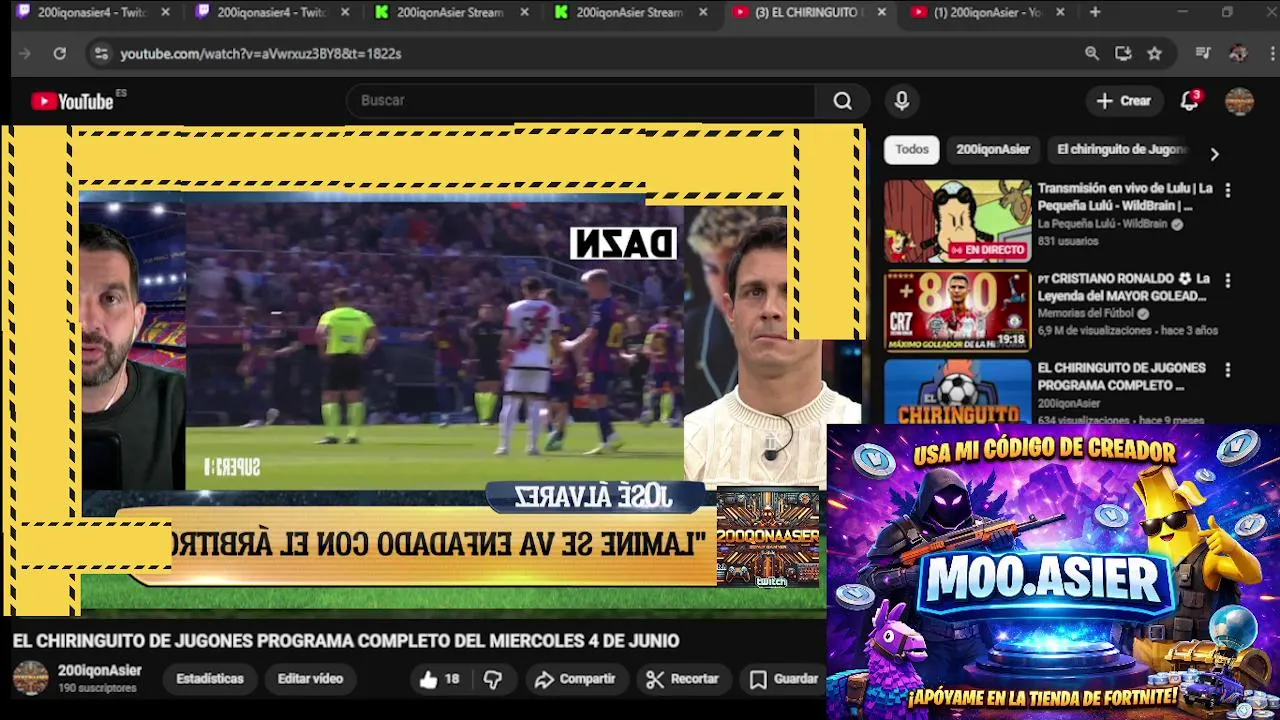Image resolution: width=1280 pixels, height=720 pixels.
Task: Start voice search with microphone icon
Action: point(901,101)
